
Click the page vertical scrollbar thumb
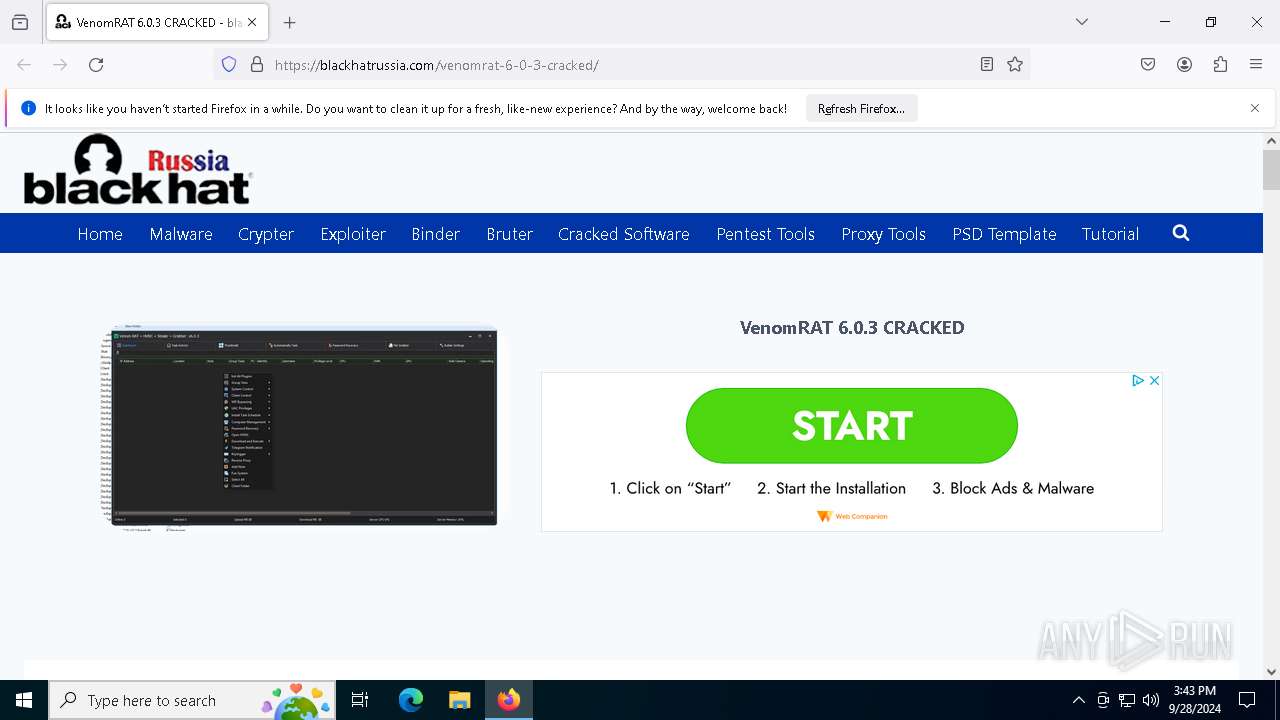tap(1271, 170)
